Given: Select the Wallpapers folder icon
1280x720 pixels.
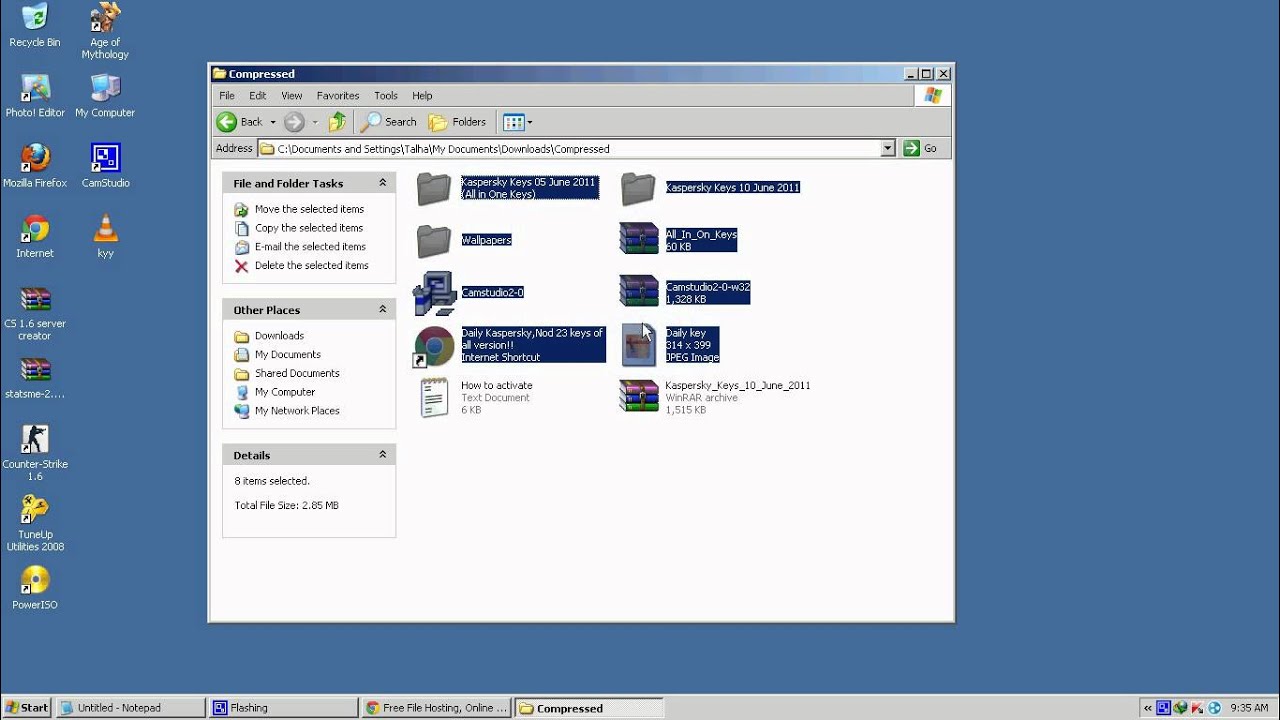Looking at the screenshot, I should [x=434, y=240].
